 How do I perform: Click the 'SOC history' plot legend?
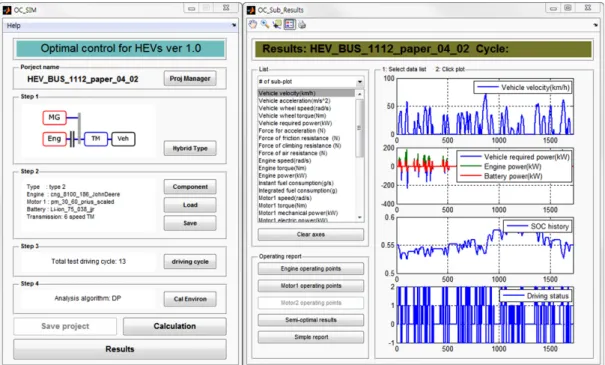coord(537,226)
